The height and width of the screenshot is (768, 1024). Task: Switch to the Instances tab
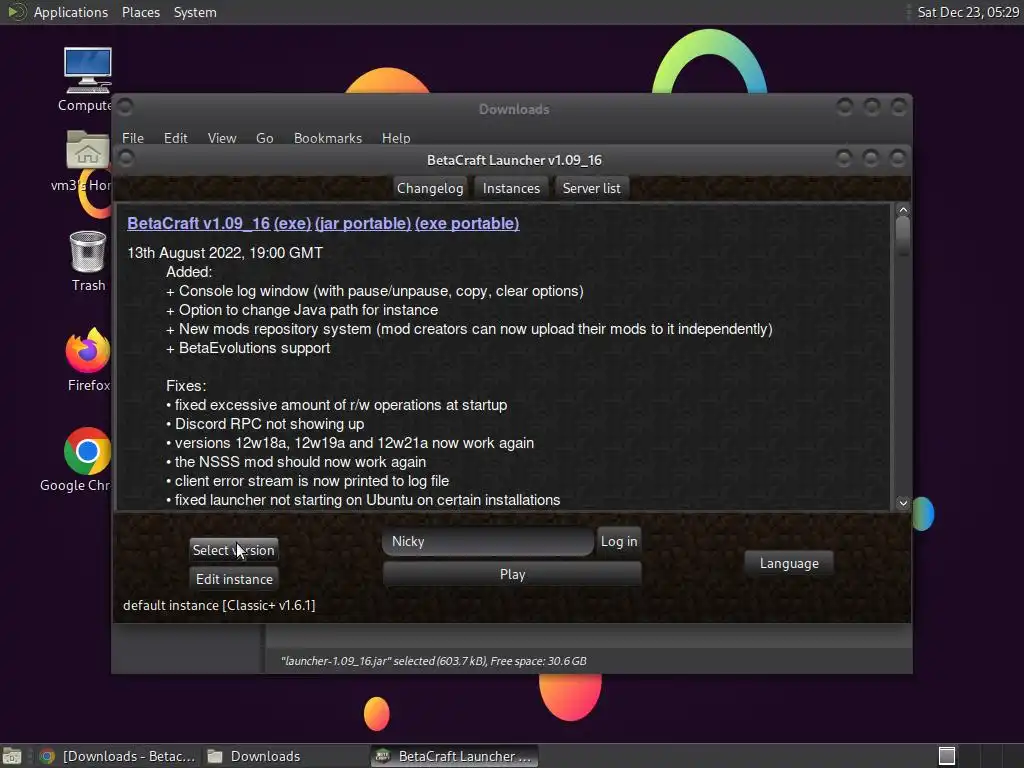tap(511, 188)
